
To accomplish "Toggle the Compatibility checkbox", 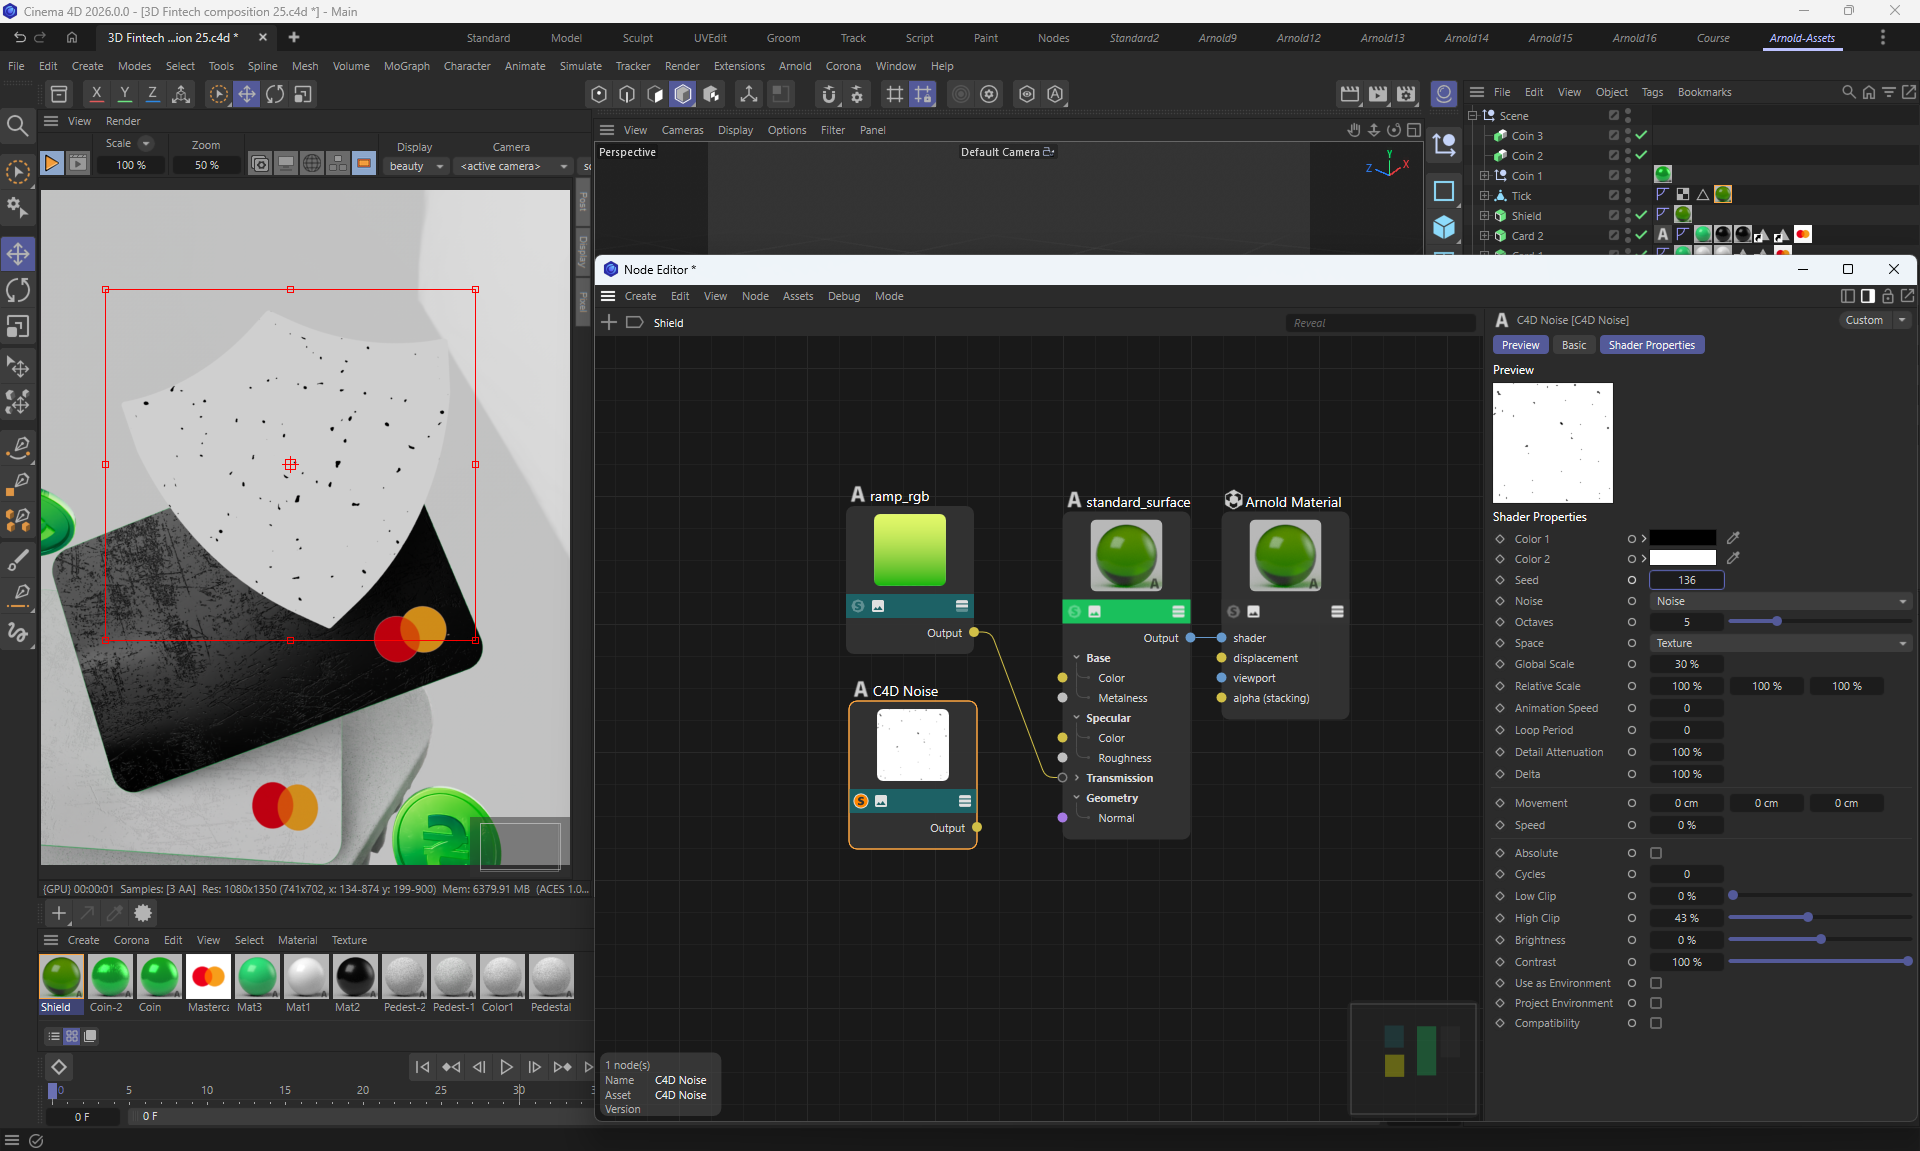I will click(x=1656, y=1023).
